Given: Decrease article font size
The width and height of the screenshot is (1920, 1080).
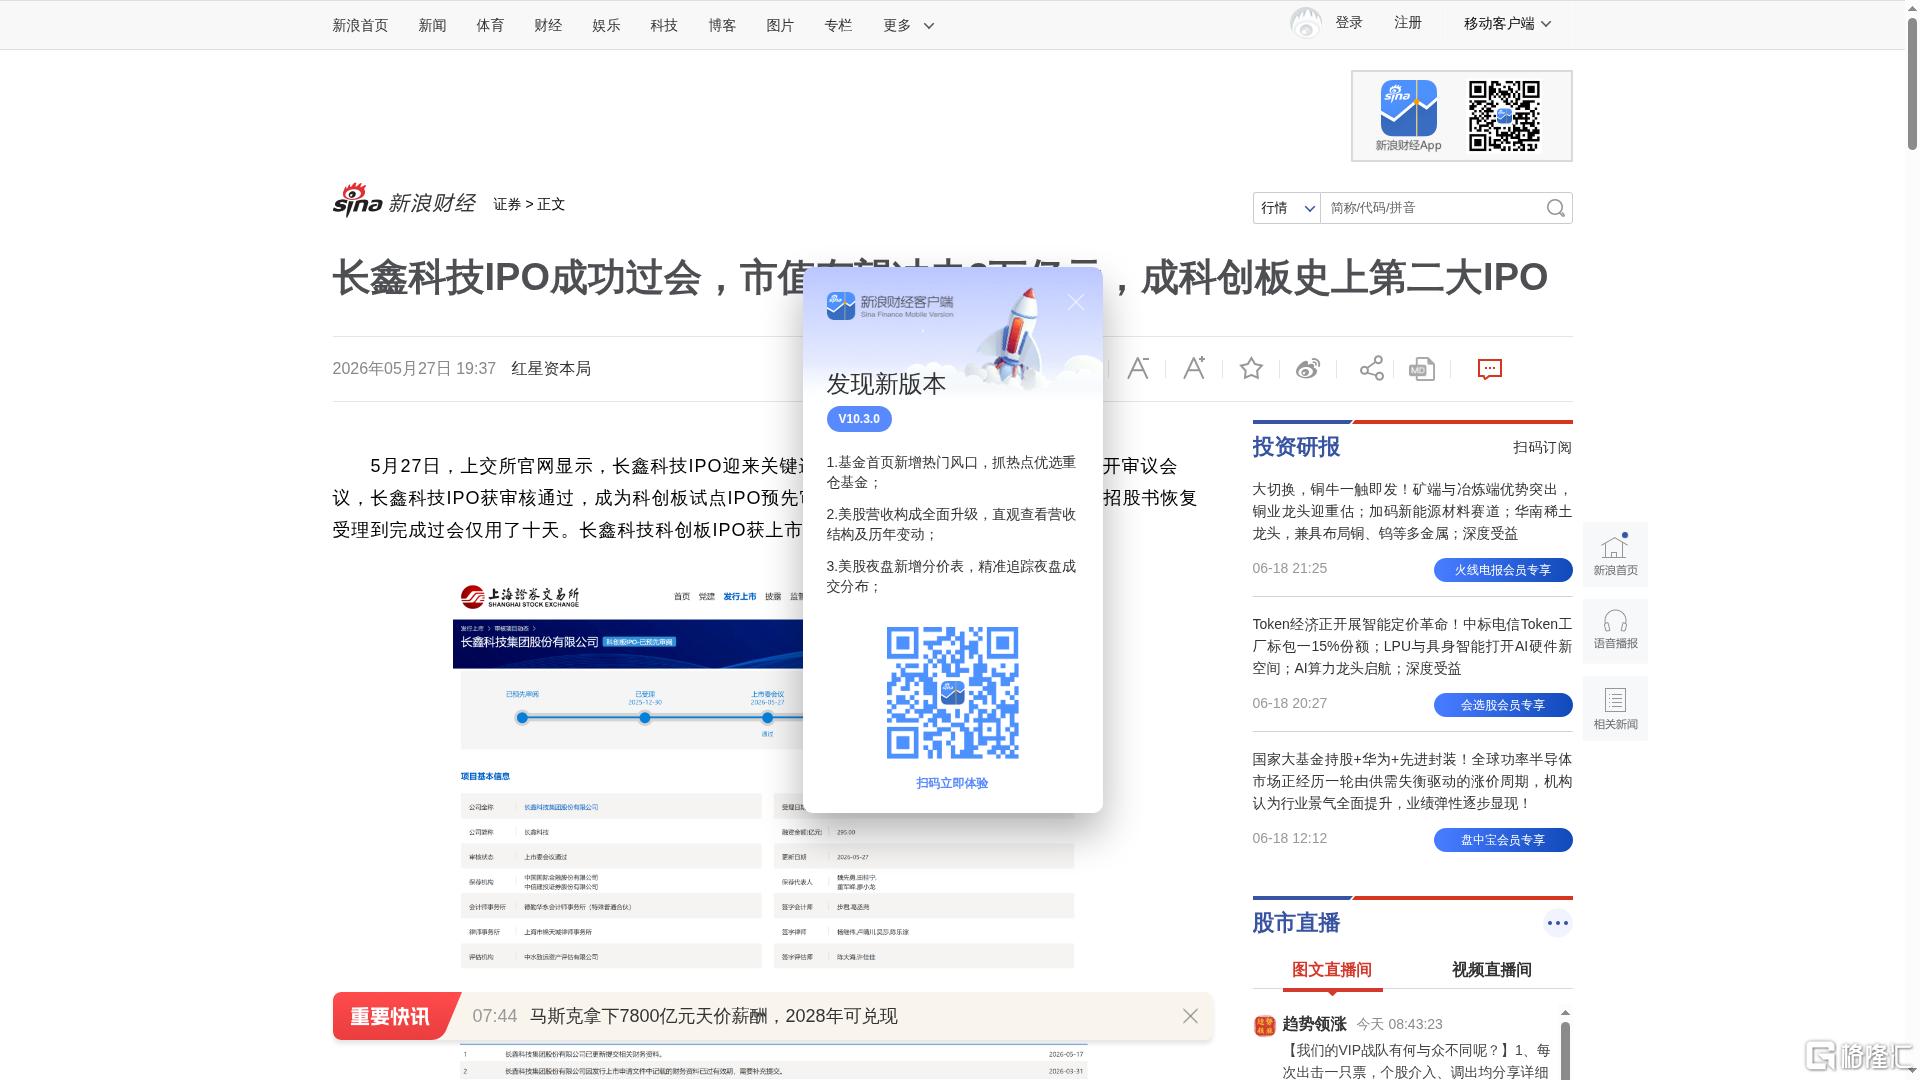Looking at the screenshot, I should 1138,368.
